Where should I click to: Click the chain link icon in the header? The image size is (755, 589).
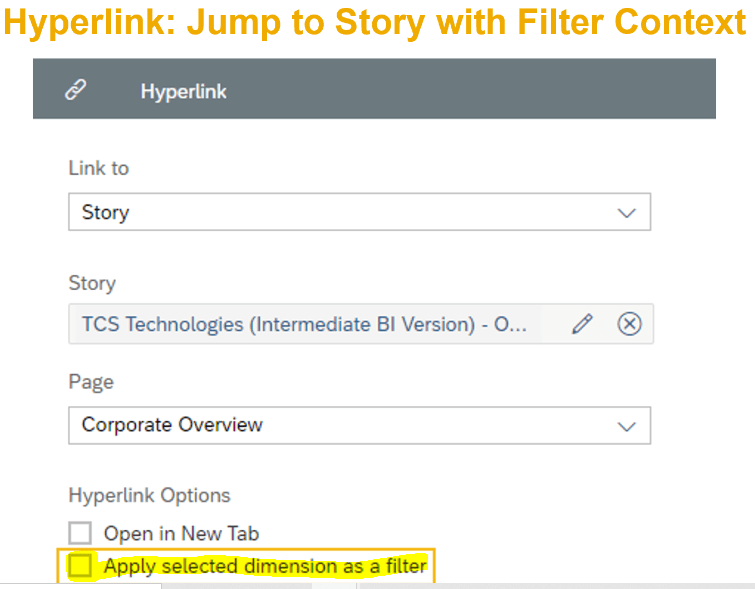[x=75, y=91]
